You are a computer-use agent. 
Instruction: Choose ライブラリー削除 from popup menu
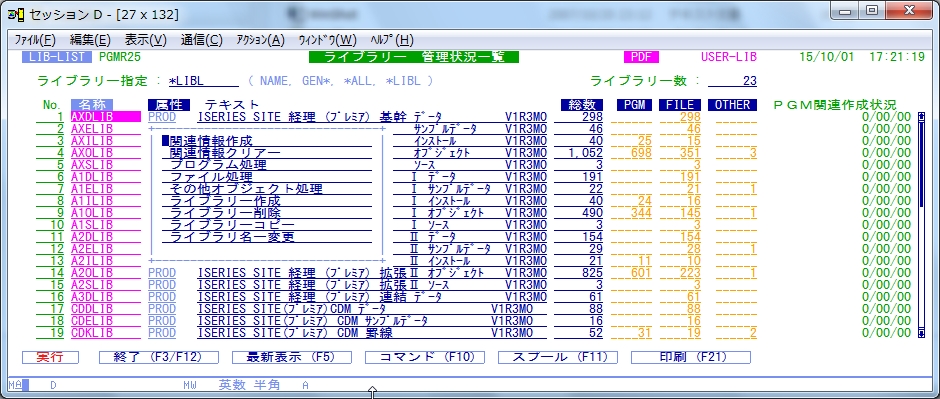[x=225, y=213]
